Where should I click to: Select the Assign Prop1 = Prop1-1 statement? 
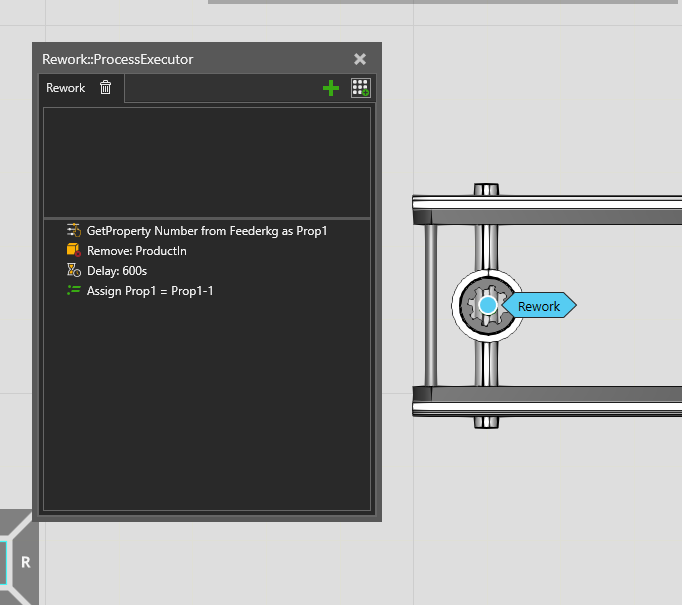coord(150,291)
